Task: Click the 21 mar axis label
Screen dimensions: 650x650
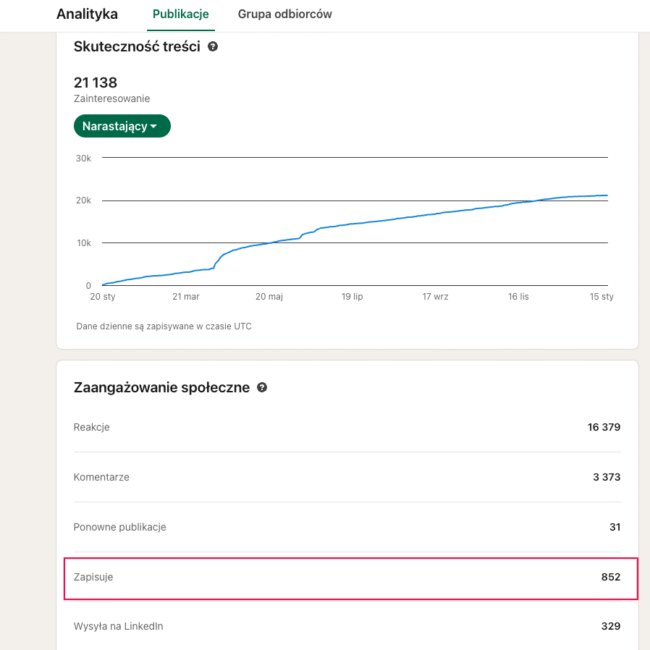Action: tap(186, 296)
